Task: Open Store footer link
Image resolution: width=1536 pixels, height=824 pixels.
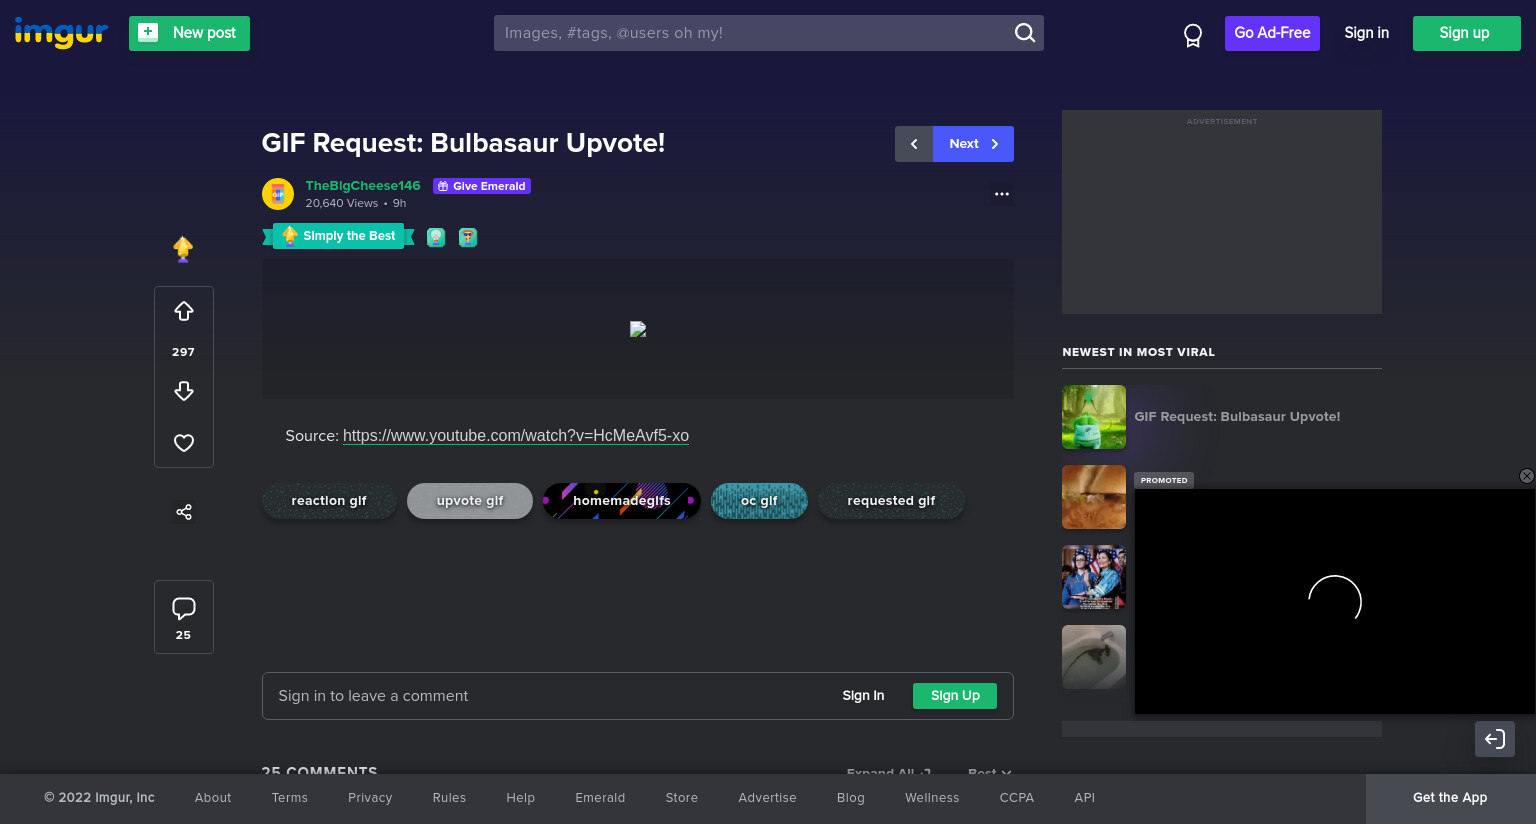Action: 682,798
